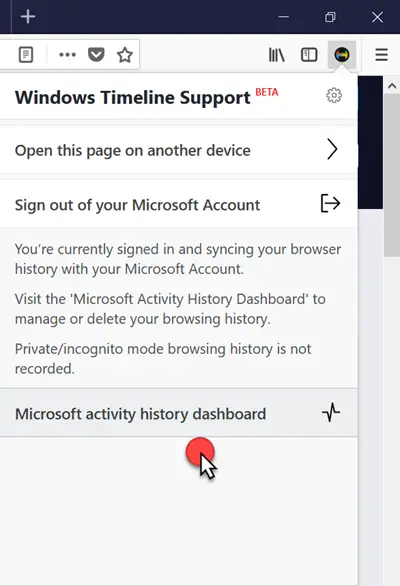
Task: Click the Windows Timeline Support extension icon
Action: tap(342, 55)
